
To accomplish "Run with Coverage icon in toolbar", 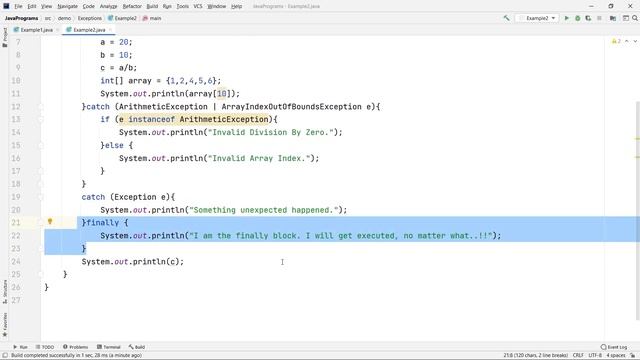I will (588, 18).
